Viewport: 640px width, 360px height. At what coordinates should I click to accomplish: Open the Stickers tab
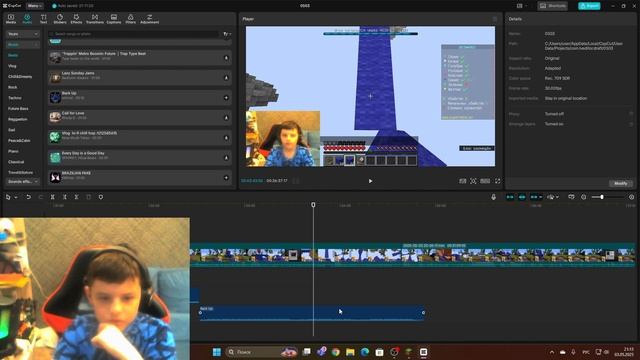coord(60,19)
